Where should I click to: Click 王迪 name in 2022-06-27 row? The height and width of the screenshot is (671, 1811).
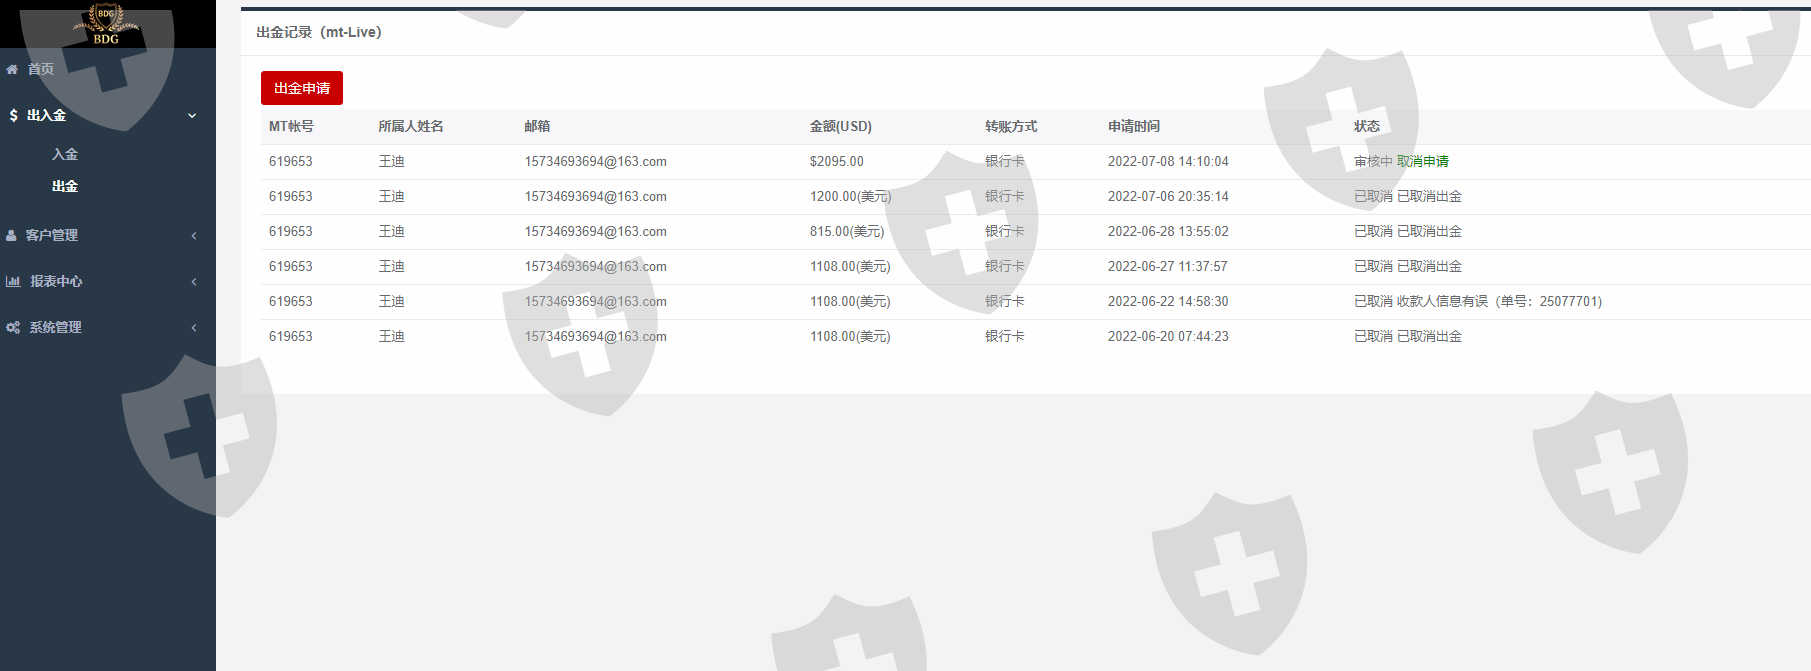point(391,266)
